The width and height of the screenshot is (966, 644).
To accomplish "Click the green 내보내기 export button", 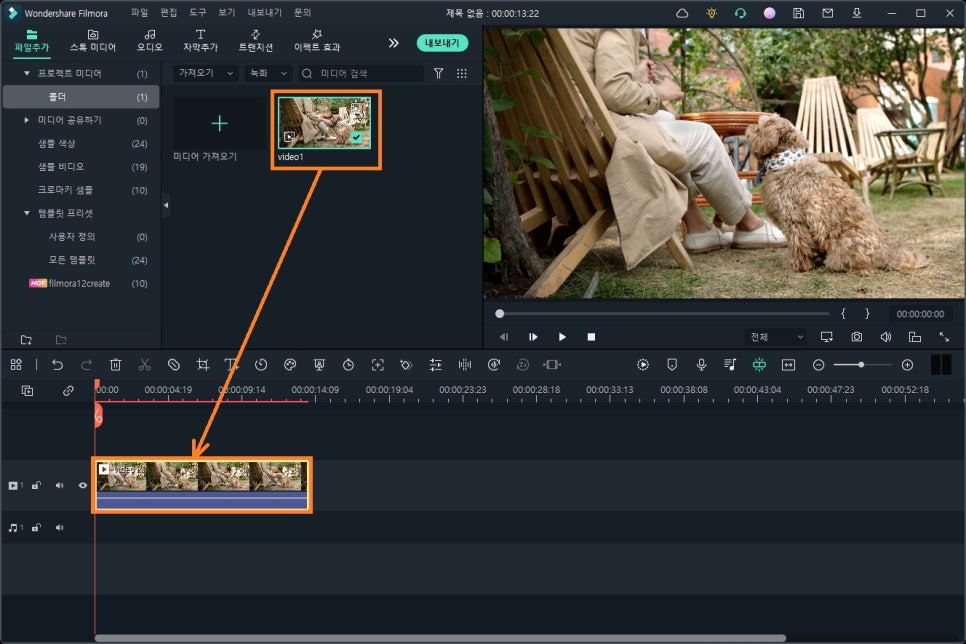I will (442, 43).
